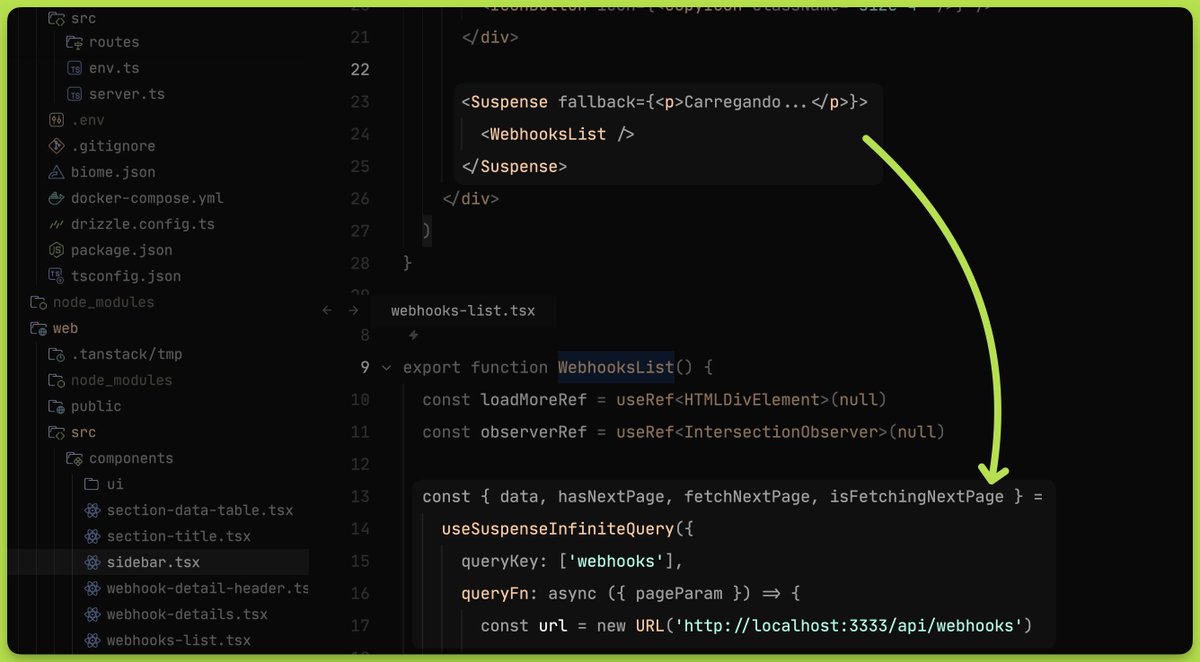Click the TypeScript icon beside server.ts
The width and height of the screenshot is (1200, 662).
pos(75,94)
